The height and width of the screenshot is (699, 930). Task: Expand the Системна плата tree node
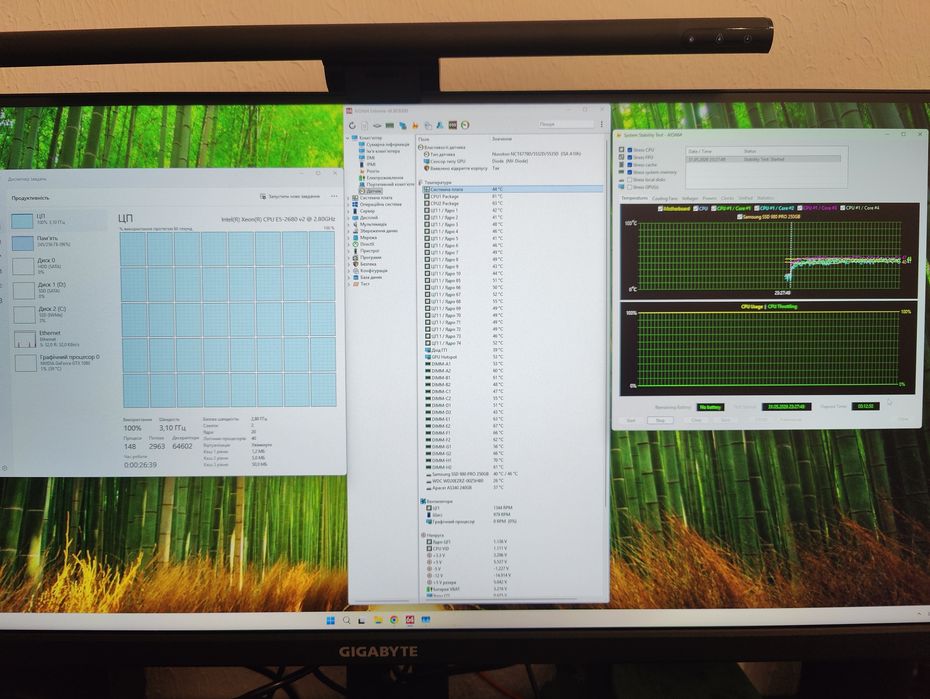348,197
